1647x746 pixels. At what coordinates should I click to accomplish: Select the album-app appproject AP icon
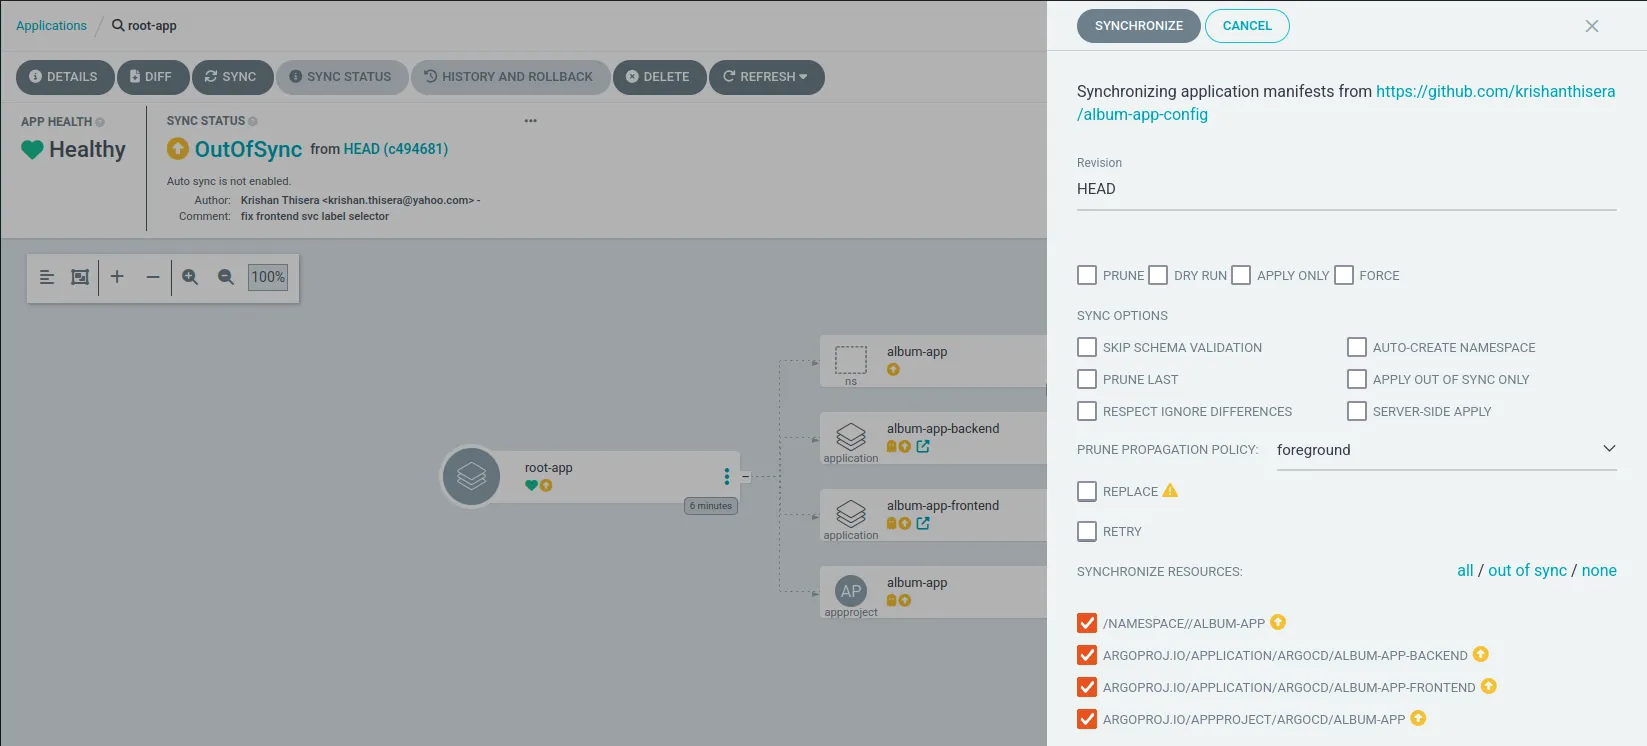click(x=851, y=591)
